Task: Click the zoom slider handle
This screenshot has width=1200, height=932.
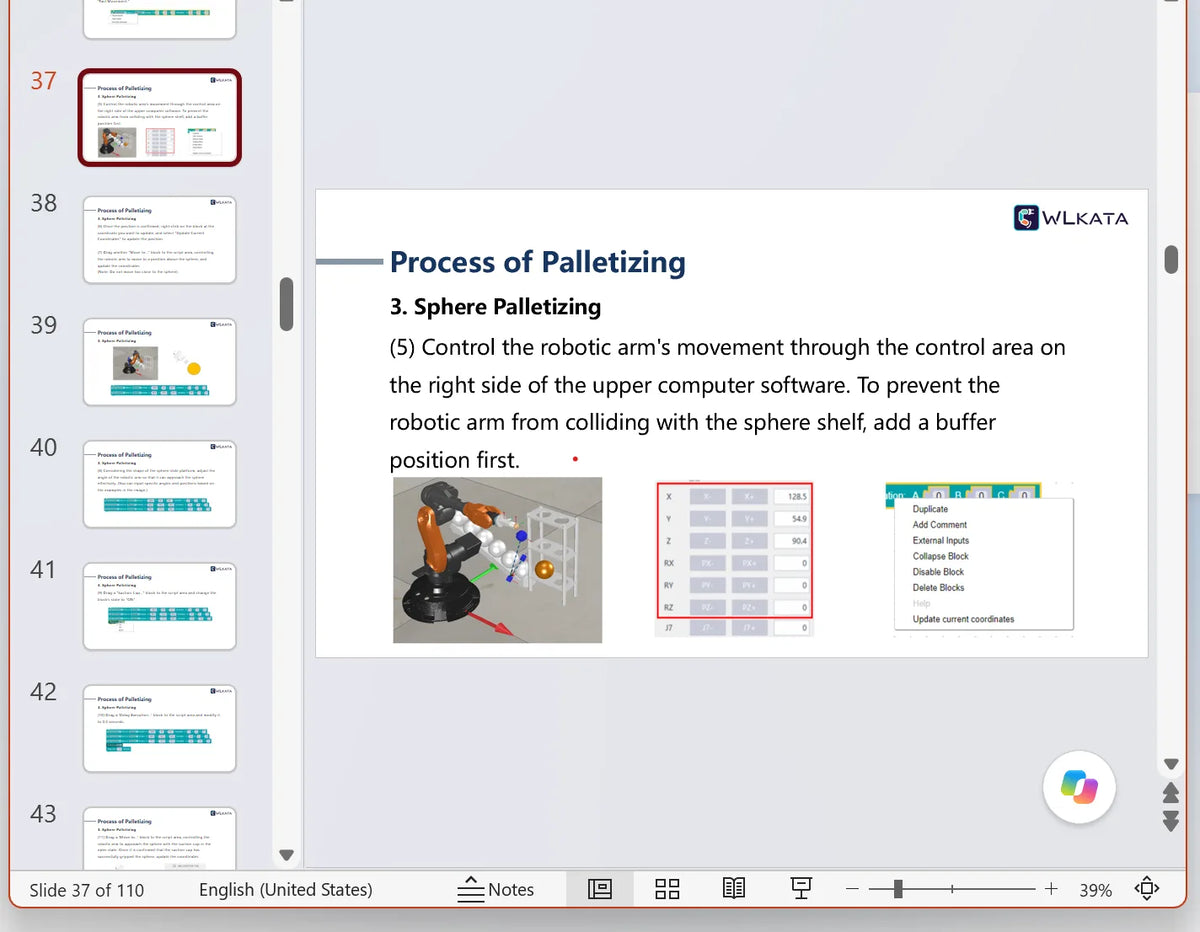Action: tap(899, 889)
